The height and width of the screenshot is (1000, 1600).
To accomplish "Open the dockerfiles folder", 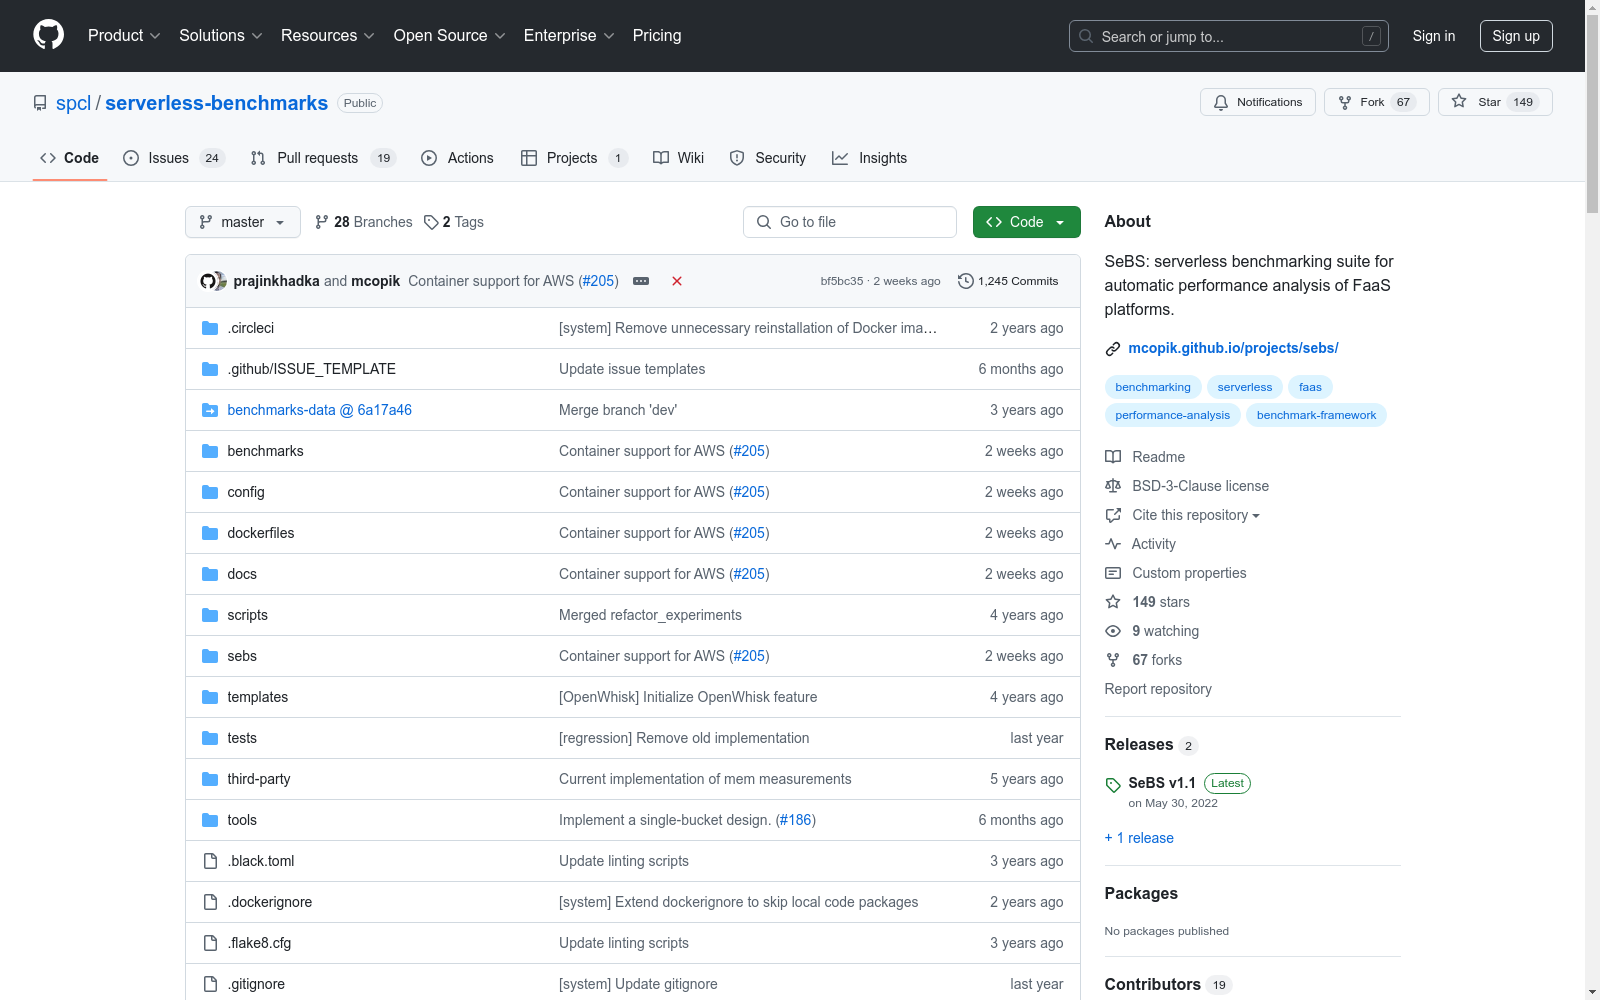I will [x=261, y=533].
